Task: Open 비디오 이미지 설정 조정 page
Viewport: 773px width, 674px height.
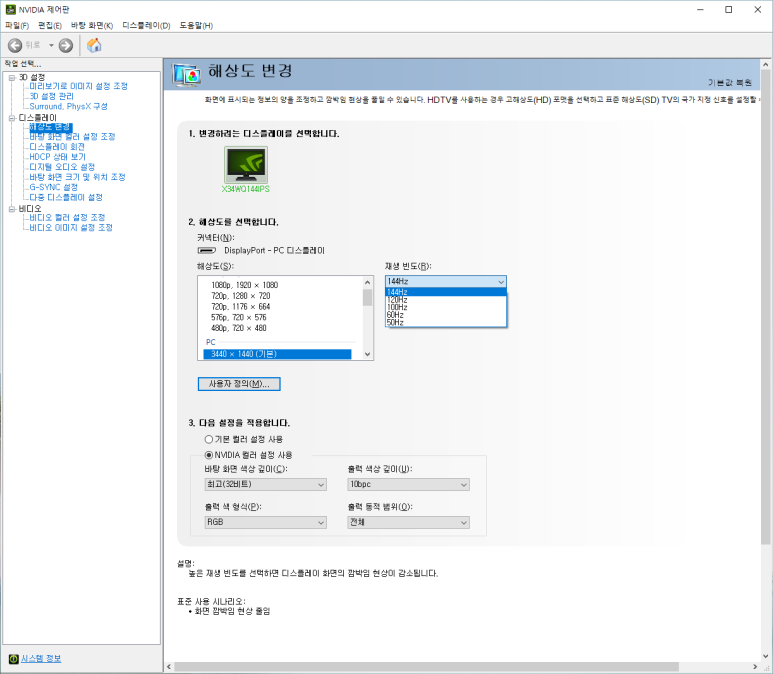Action: click(x=71, y=228)
